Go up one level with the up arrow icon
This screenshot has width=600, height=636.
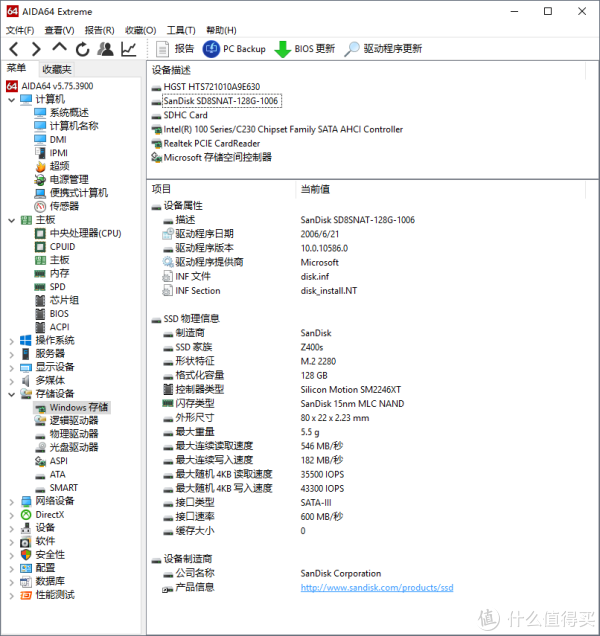coord(59,48)
